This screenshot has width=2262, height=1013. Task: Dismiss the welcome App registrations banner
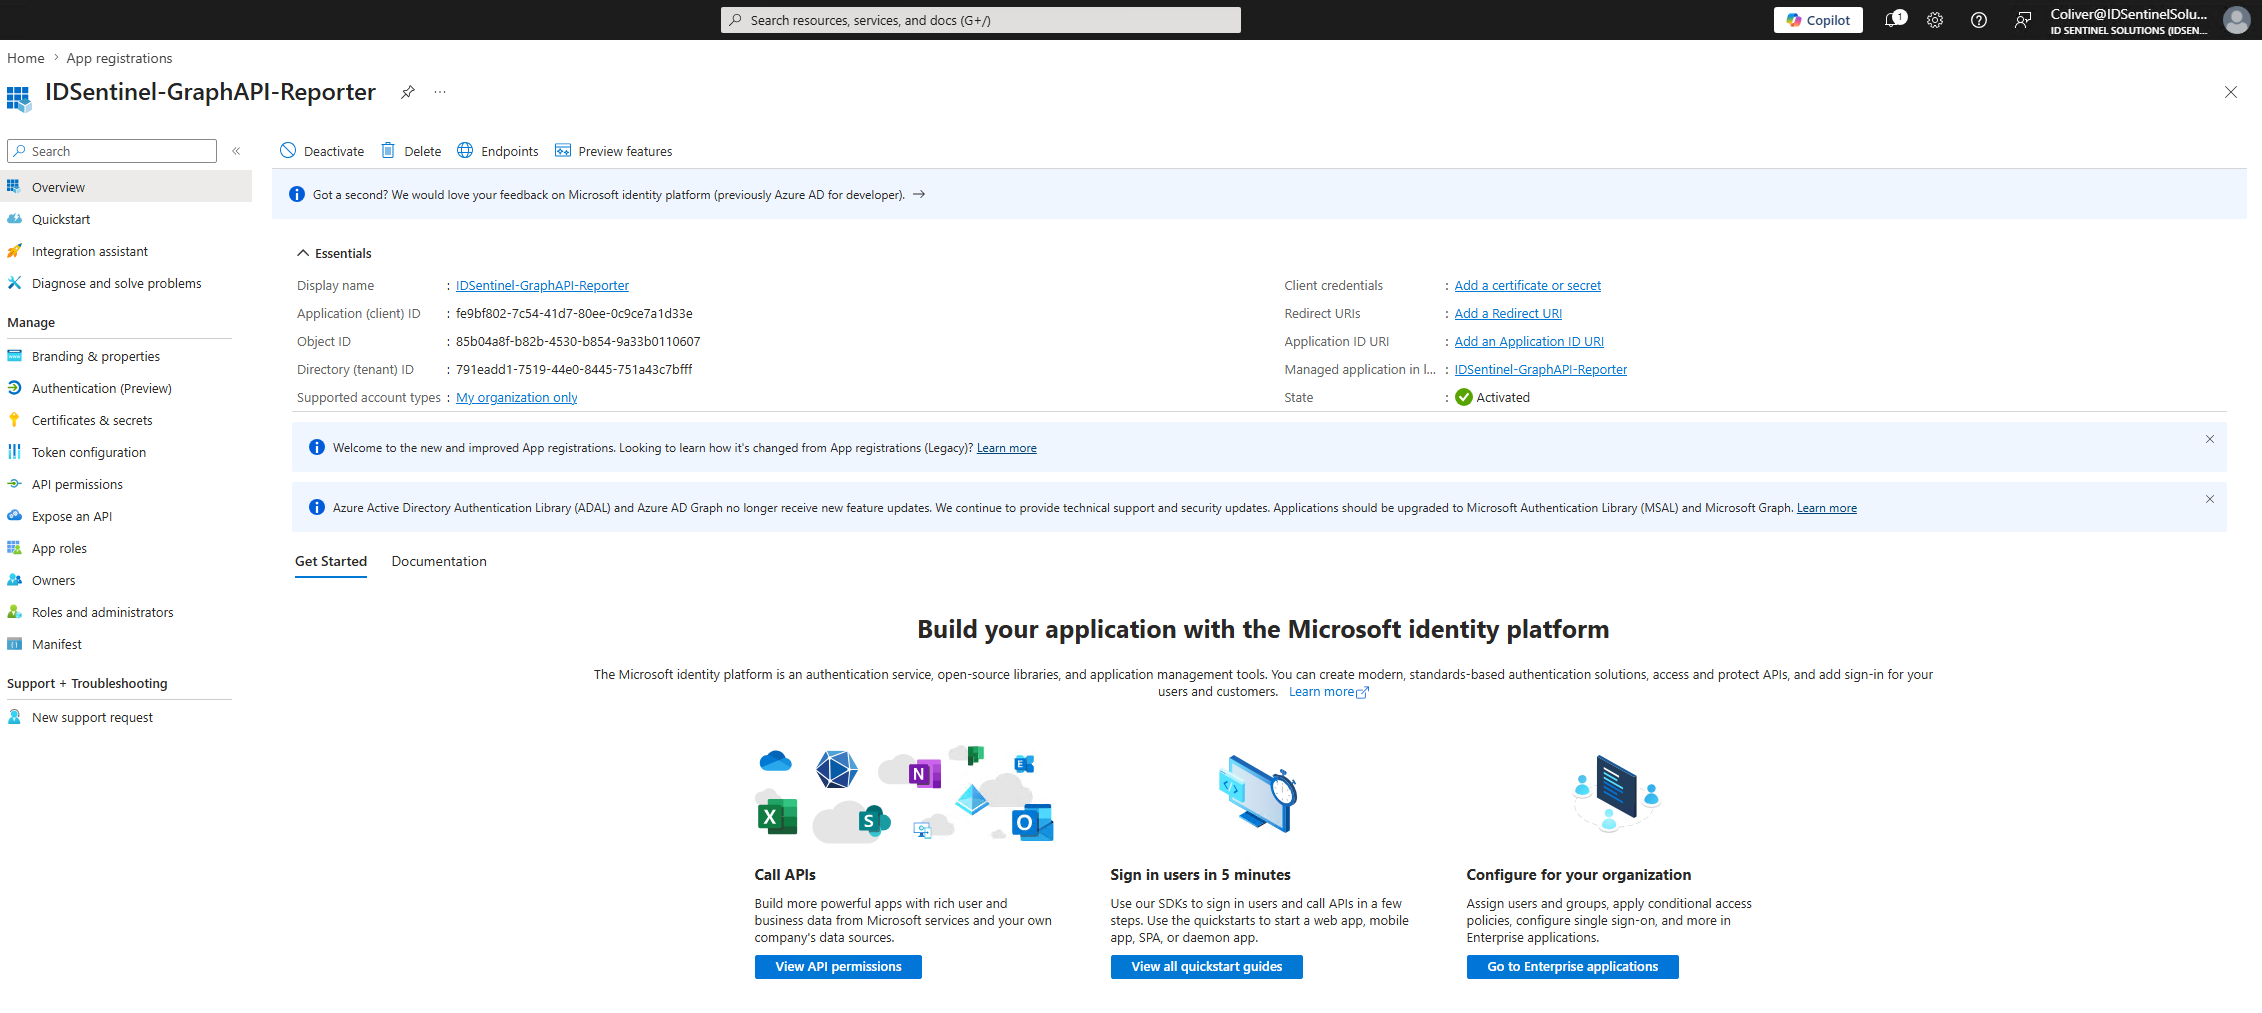click(x=2210, y=439)
